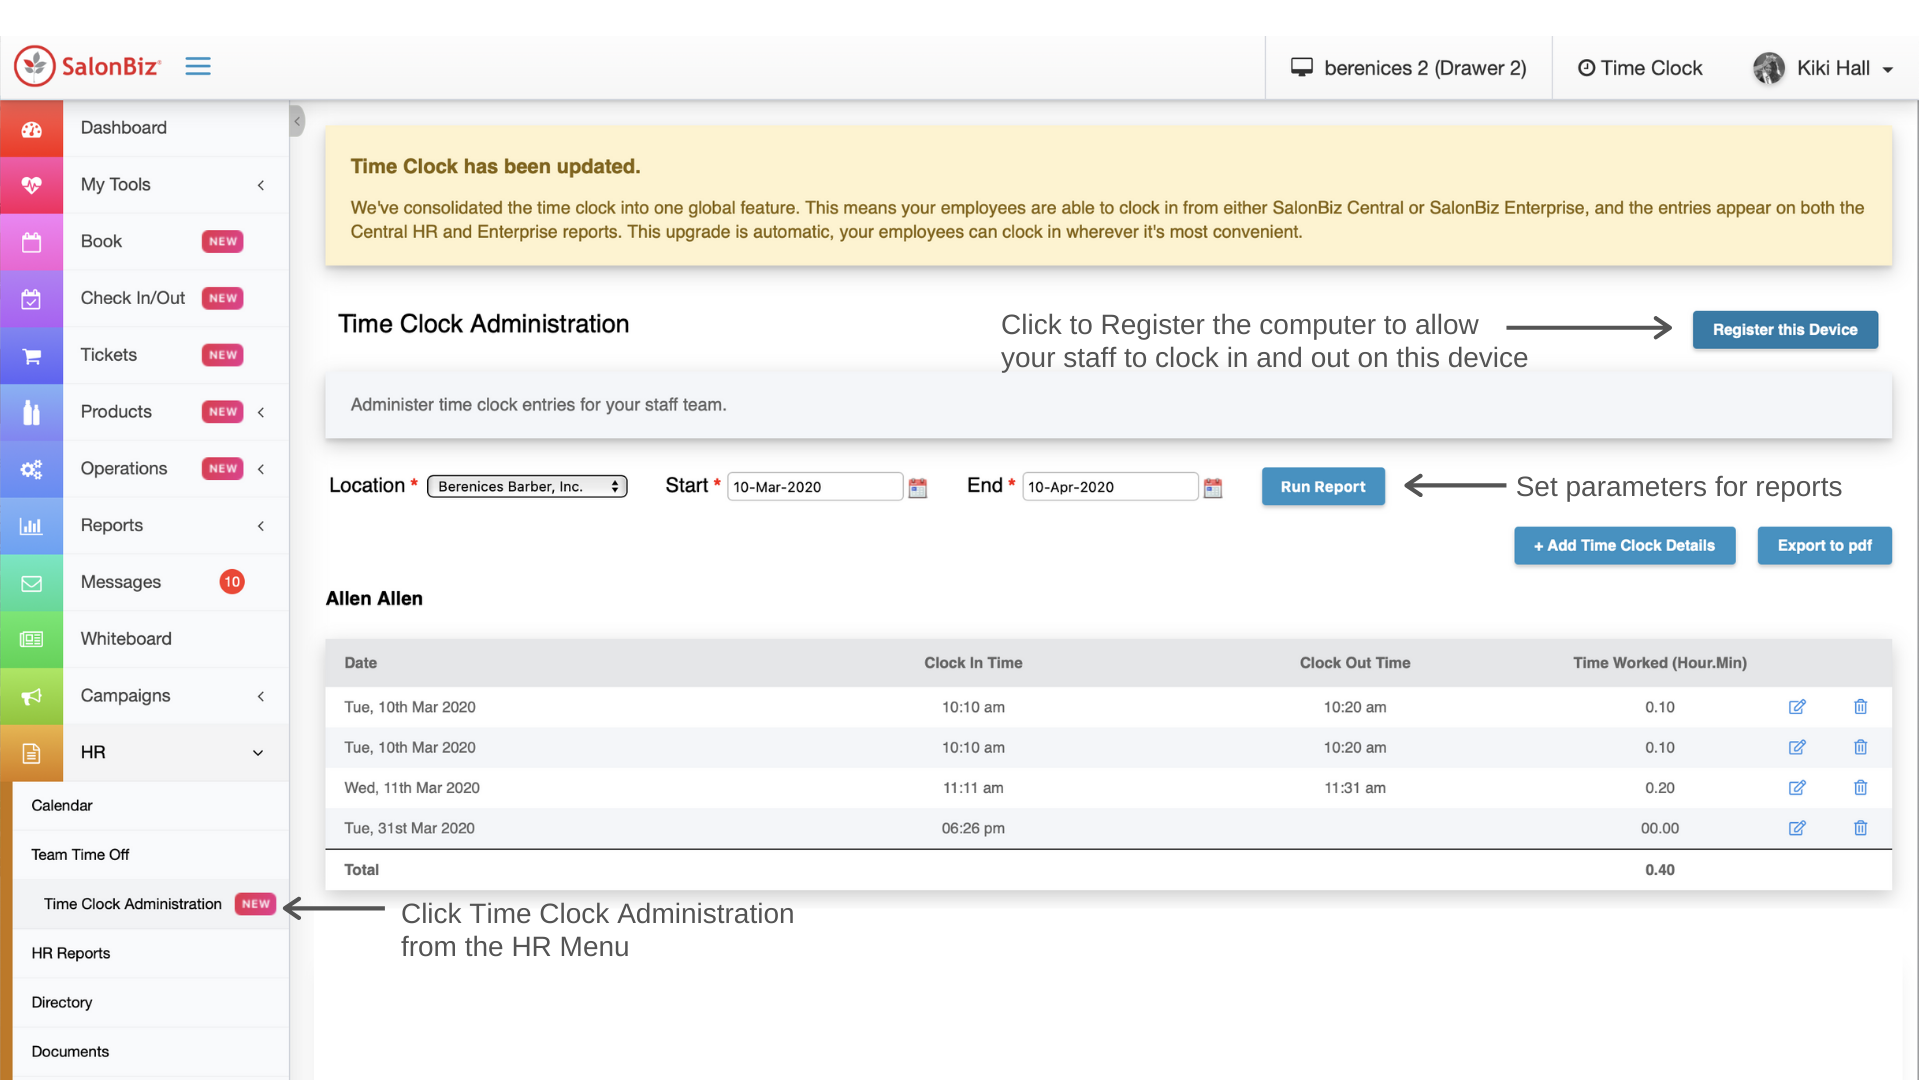1920x1080 pixels.
Task: Click Kiki Hall profile avatar
Action: 1768,68
